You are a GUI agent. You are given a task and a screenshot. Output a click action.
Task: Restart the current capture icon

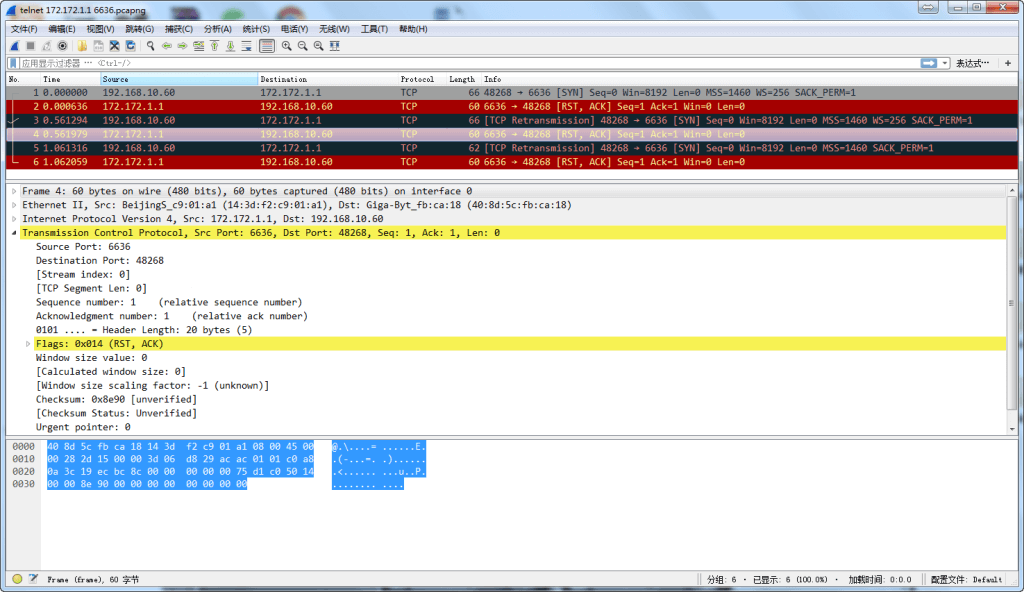[x=46, y=46]
